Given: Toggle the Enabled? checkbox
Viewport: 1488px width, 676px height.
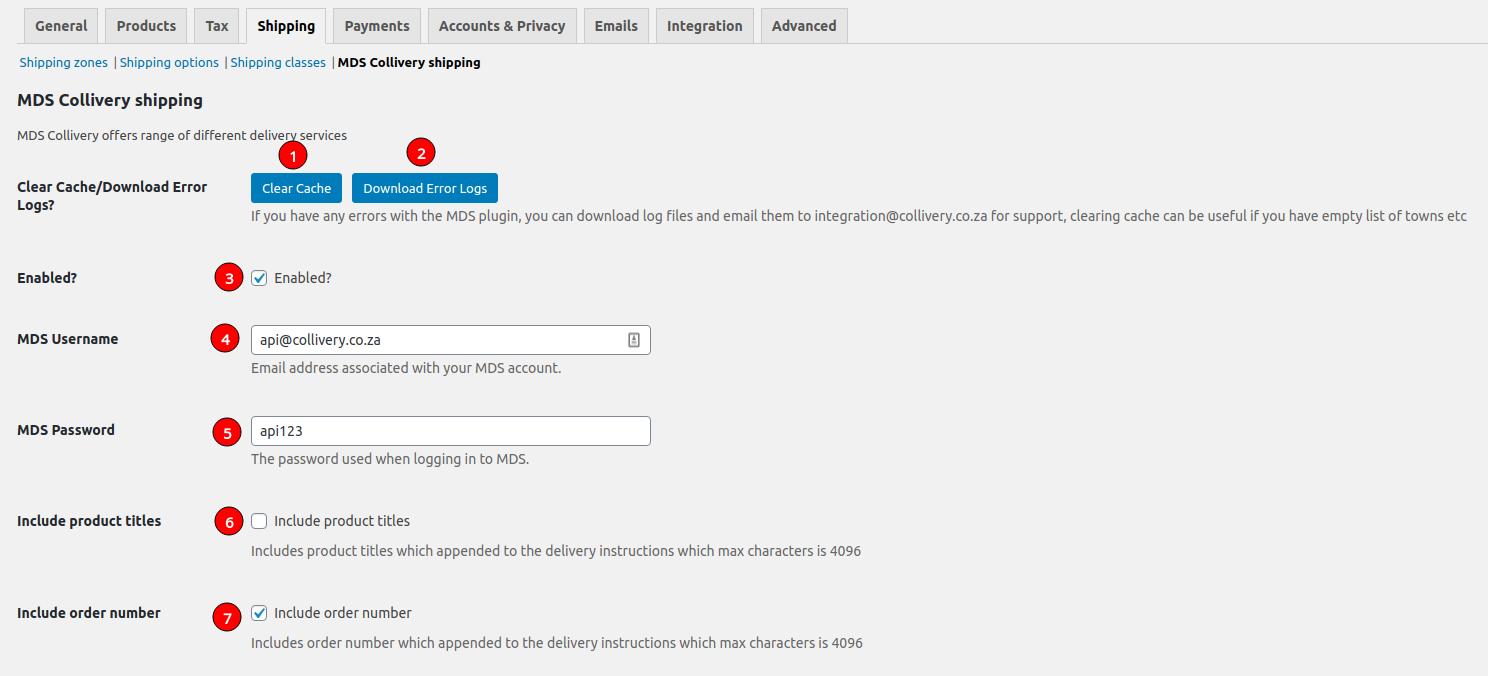Looking at the screenshot, I should point(259,278).
